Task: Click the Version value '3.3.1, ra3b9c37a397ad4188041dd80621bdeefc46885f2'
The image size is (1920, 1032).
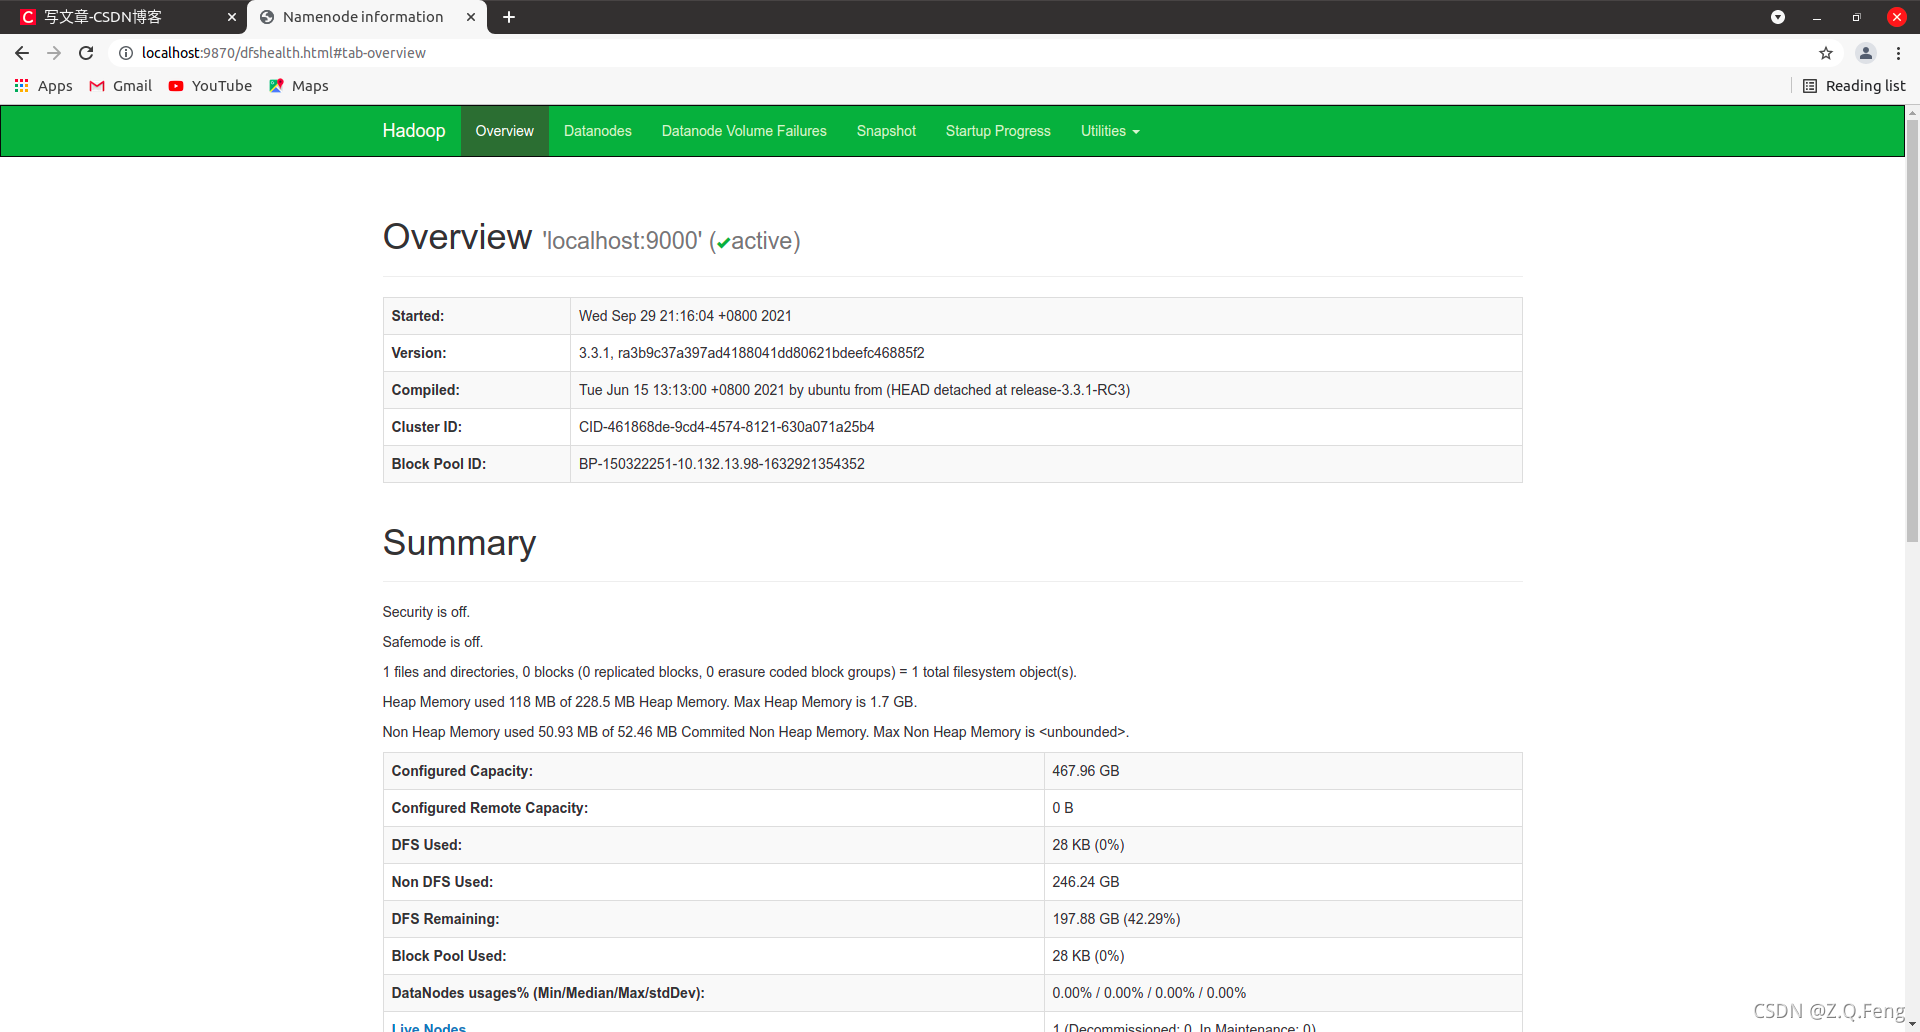Action: coord(751,353)
